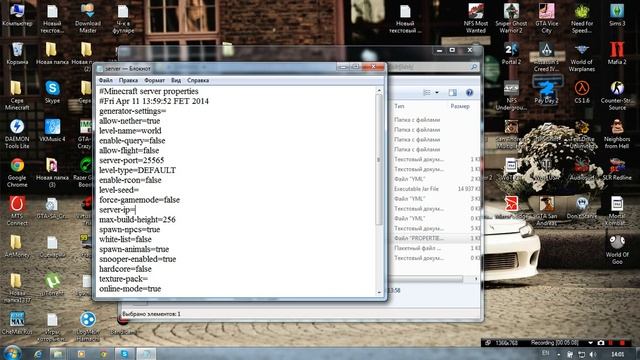This screenshot has width=640, height=360.
Task: Select the Новая папка1337 folder icon
Action: click(17, 289)
